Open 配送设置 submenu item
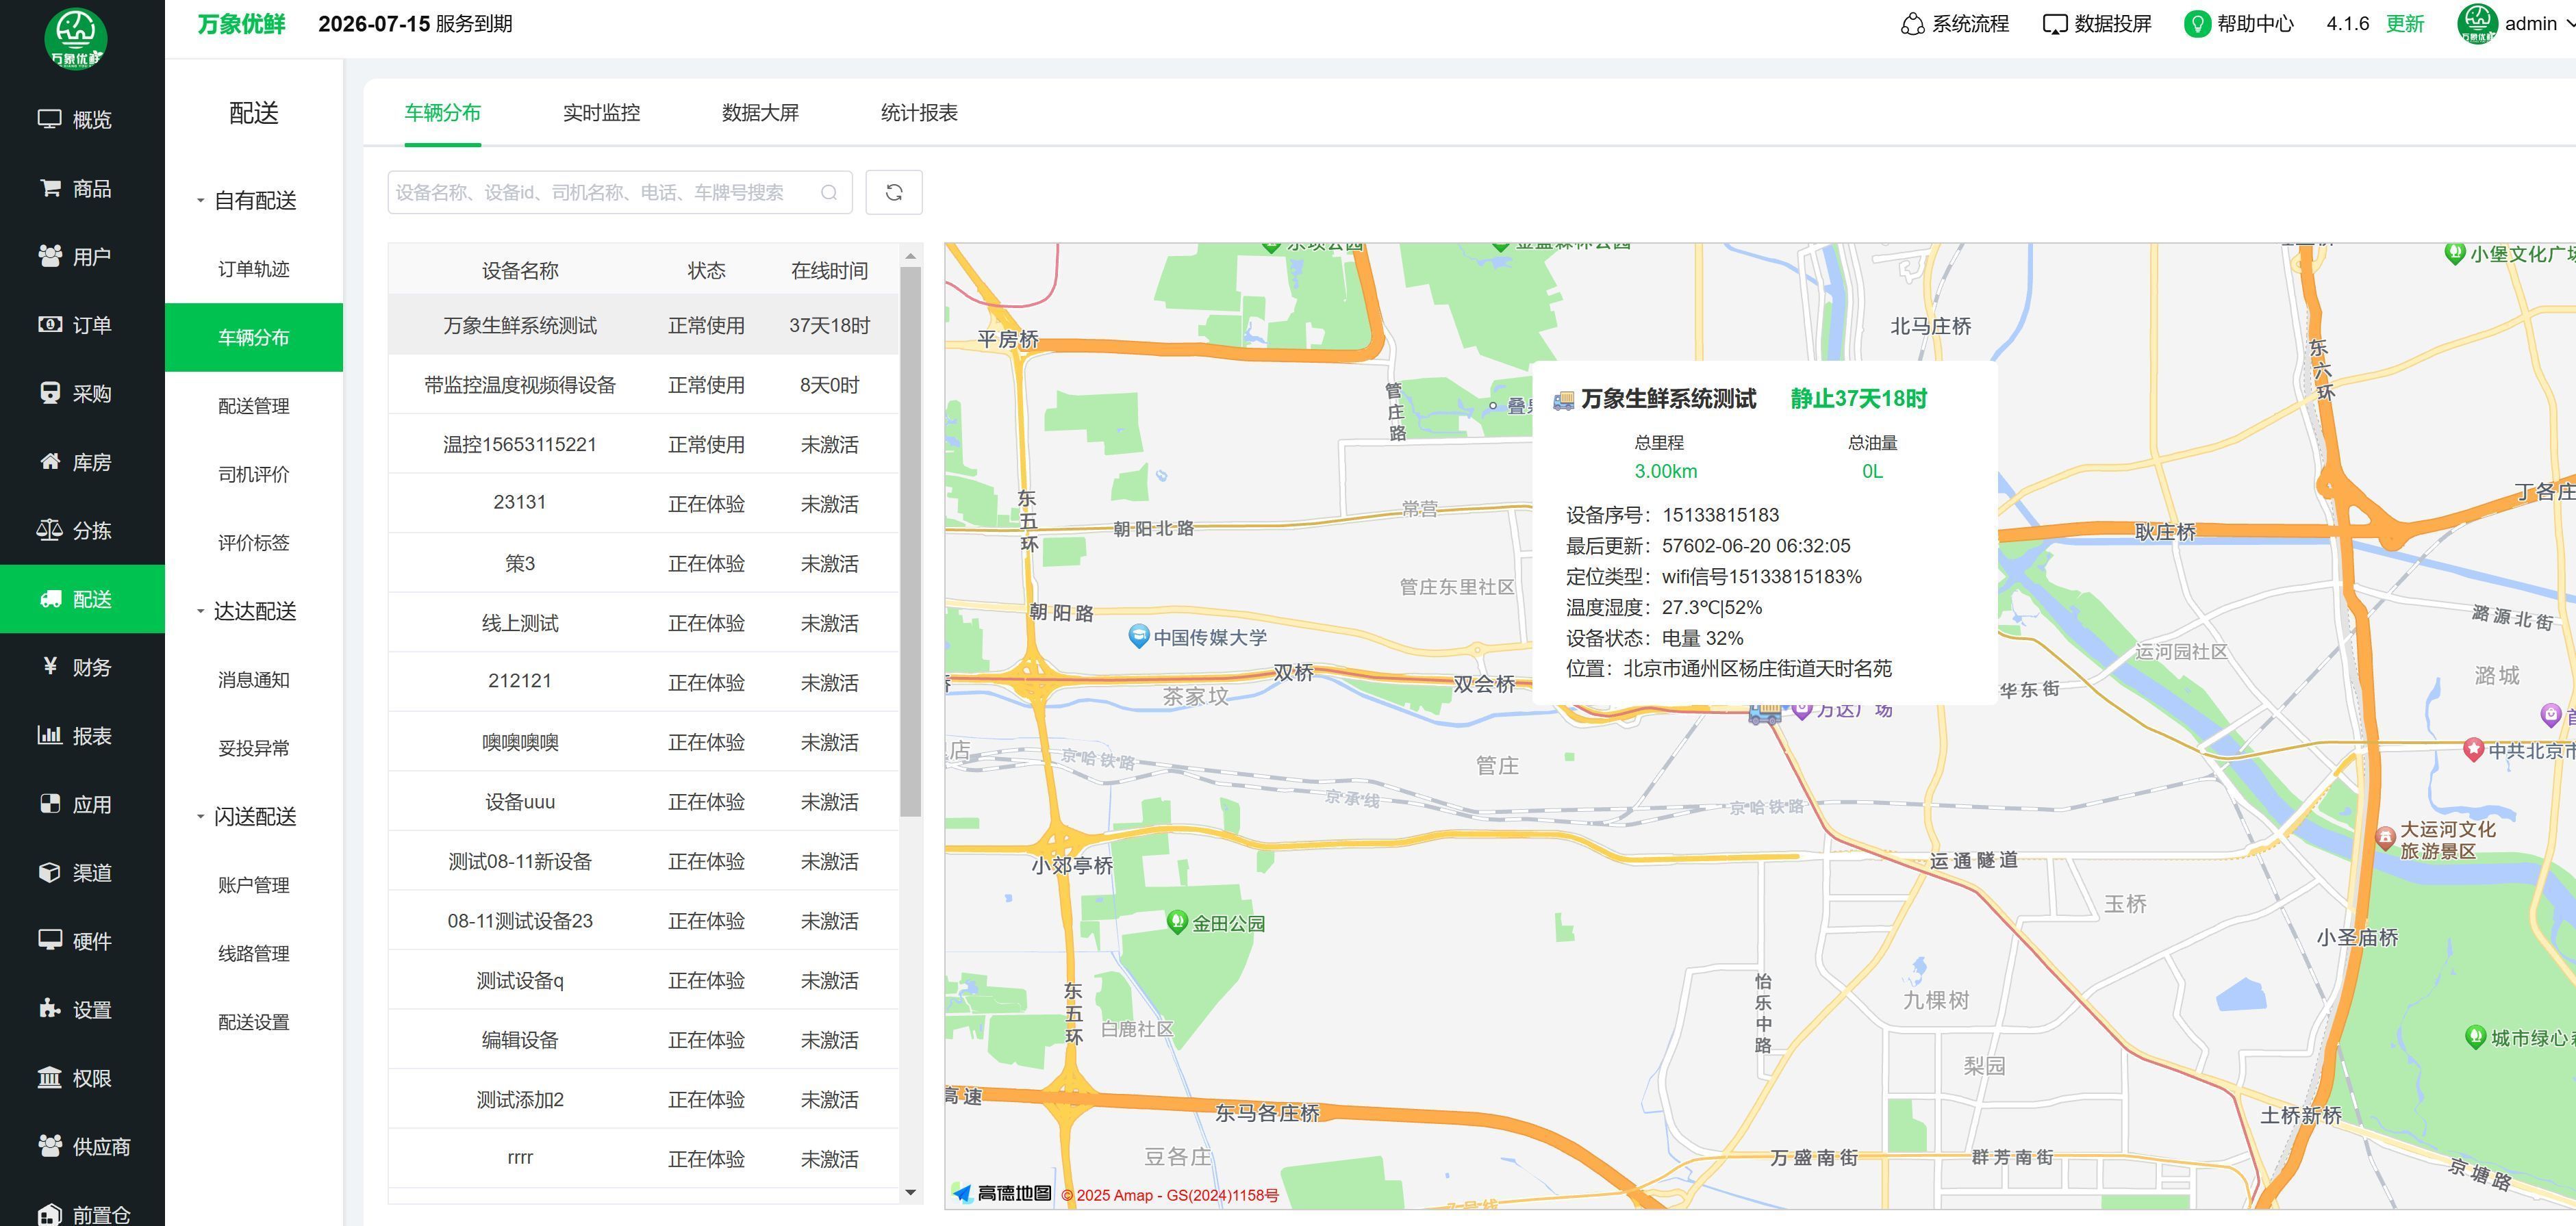Screen dimensions: 2576x1226 (254, 1022)
